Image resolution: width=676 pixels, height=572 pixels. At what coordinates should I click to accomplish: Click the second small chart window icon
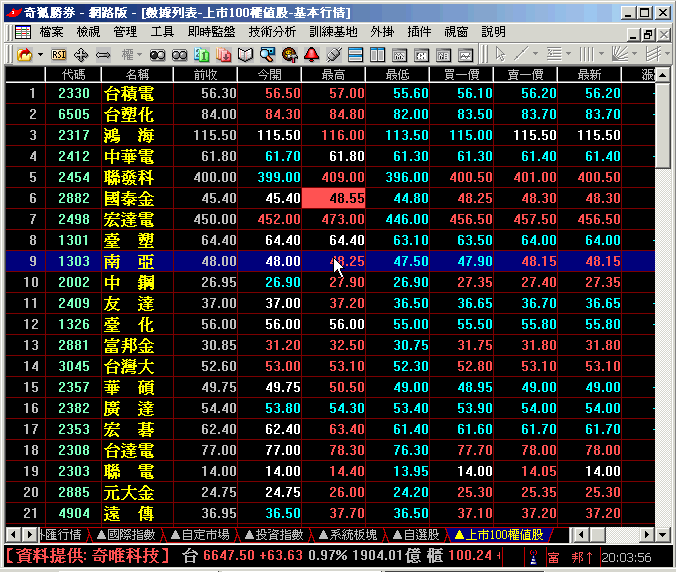pos(422,55)
